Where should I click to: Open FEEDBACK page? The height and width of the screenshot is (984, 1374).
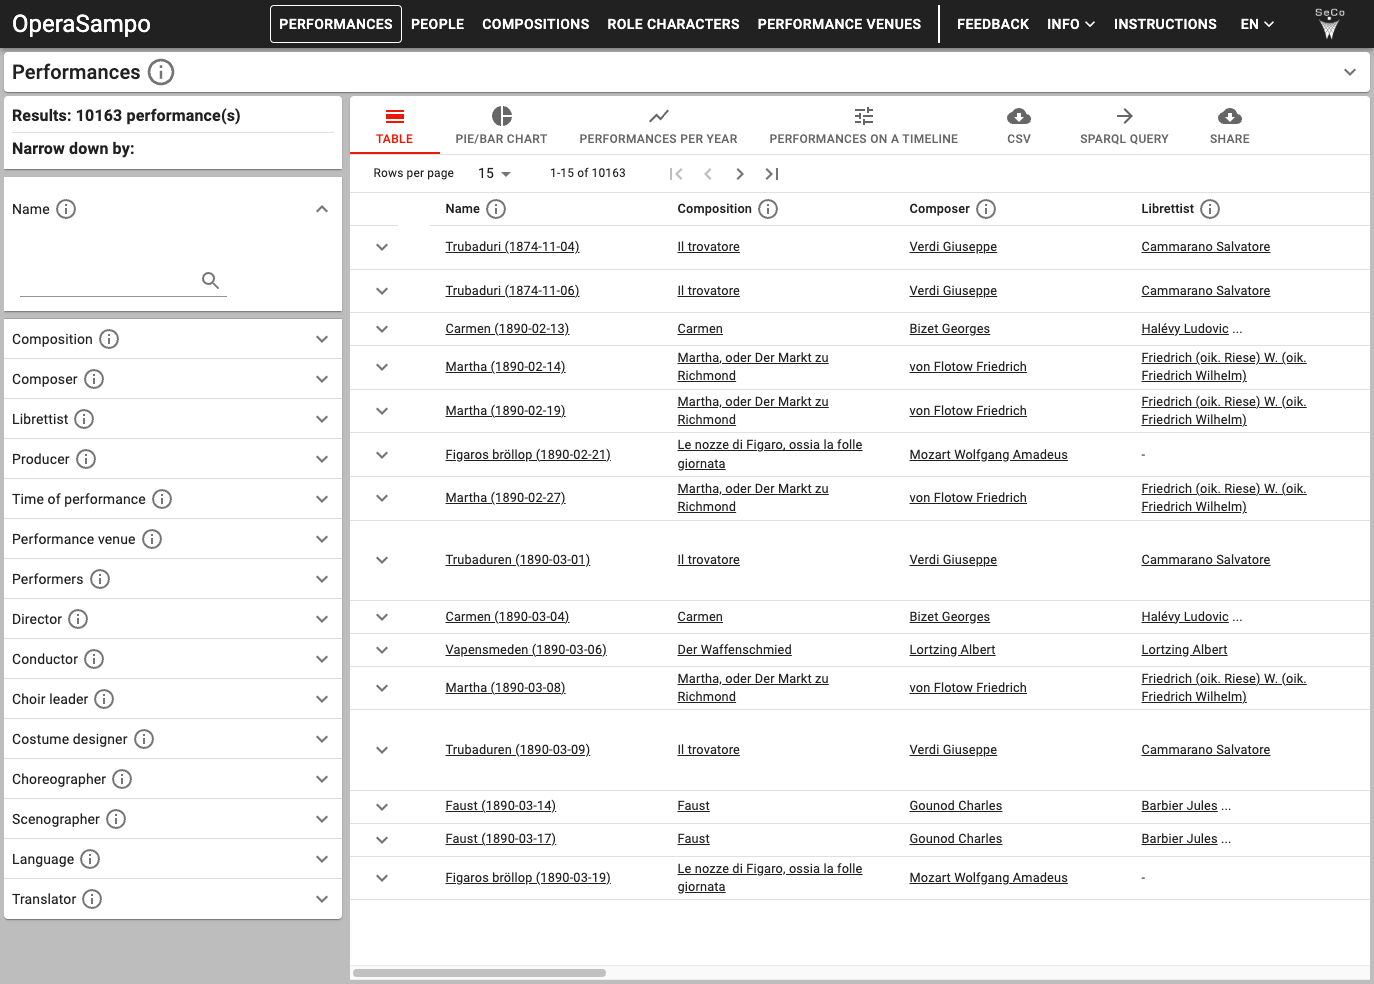[x=993, y=24]
